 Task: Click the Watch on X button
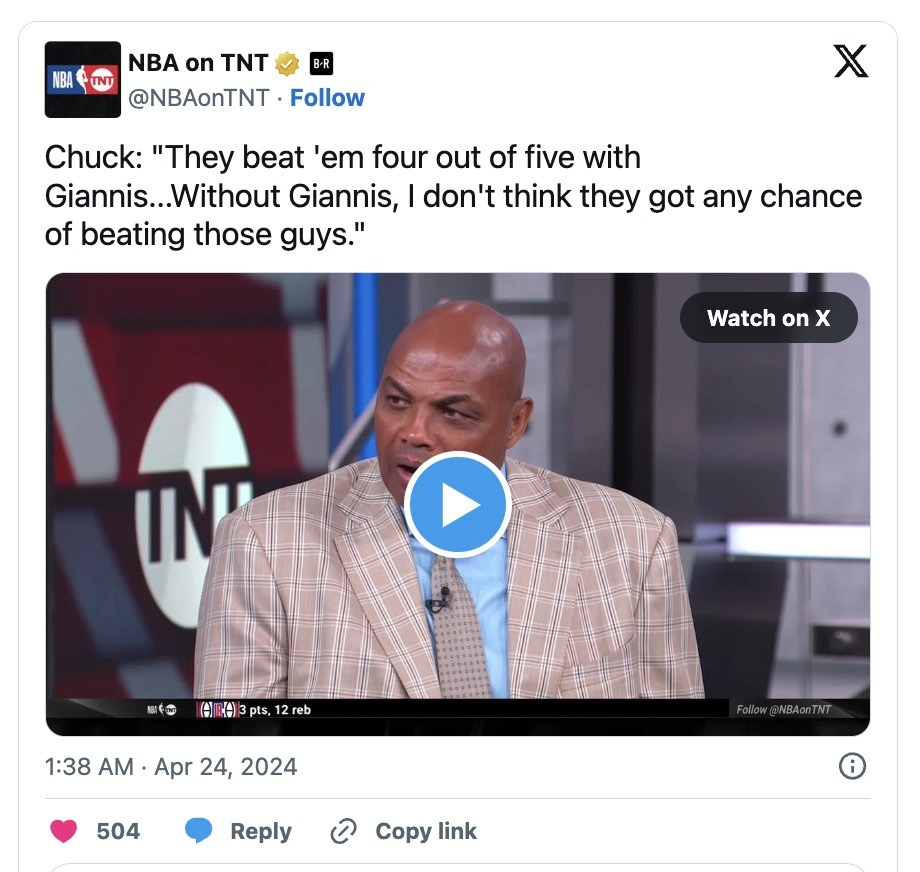point(769,318)
